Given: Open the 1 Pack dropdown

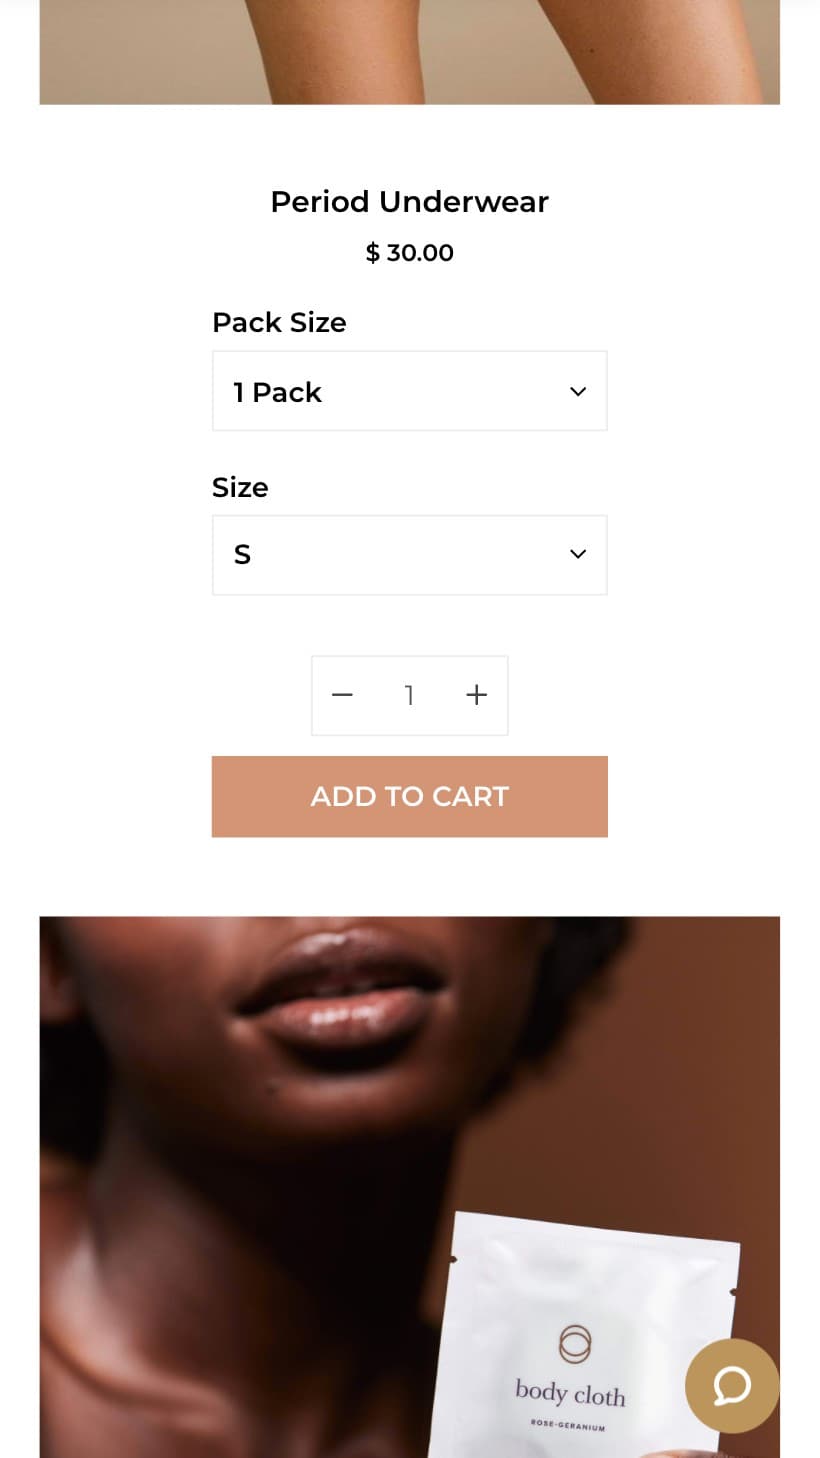Looking at the screenshot, I should click(409, 391).
